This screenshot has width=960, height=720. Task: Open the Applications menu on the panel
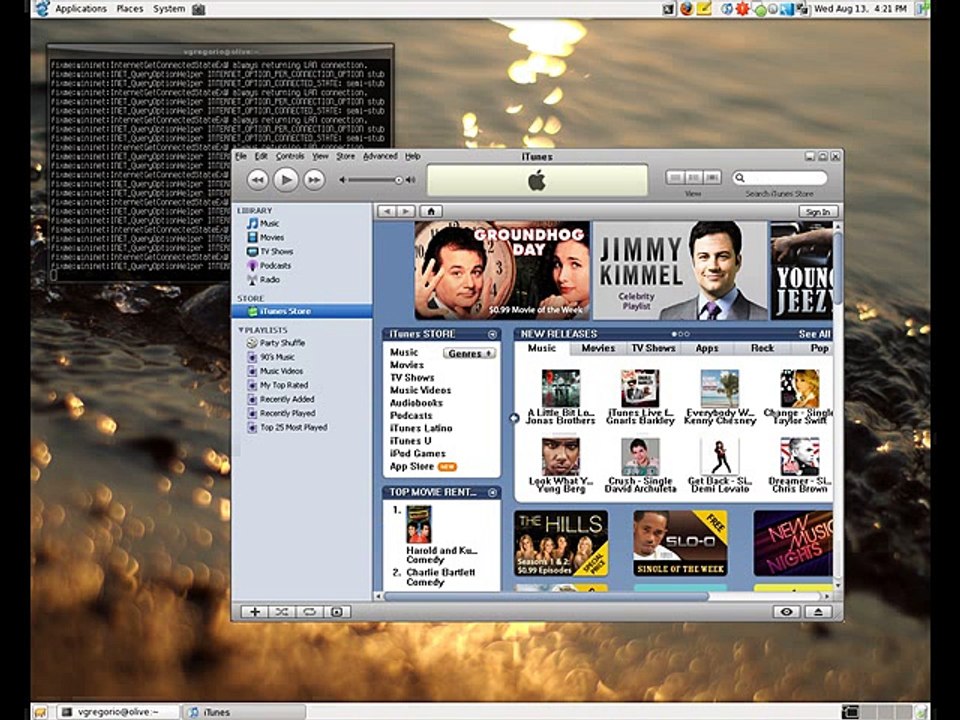(81, 9)
